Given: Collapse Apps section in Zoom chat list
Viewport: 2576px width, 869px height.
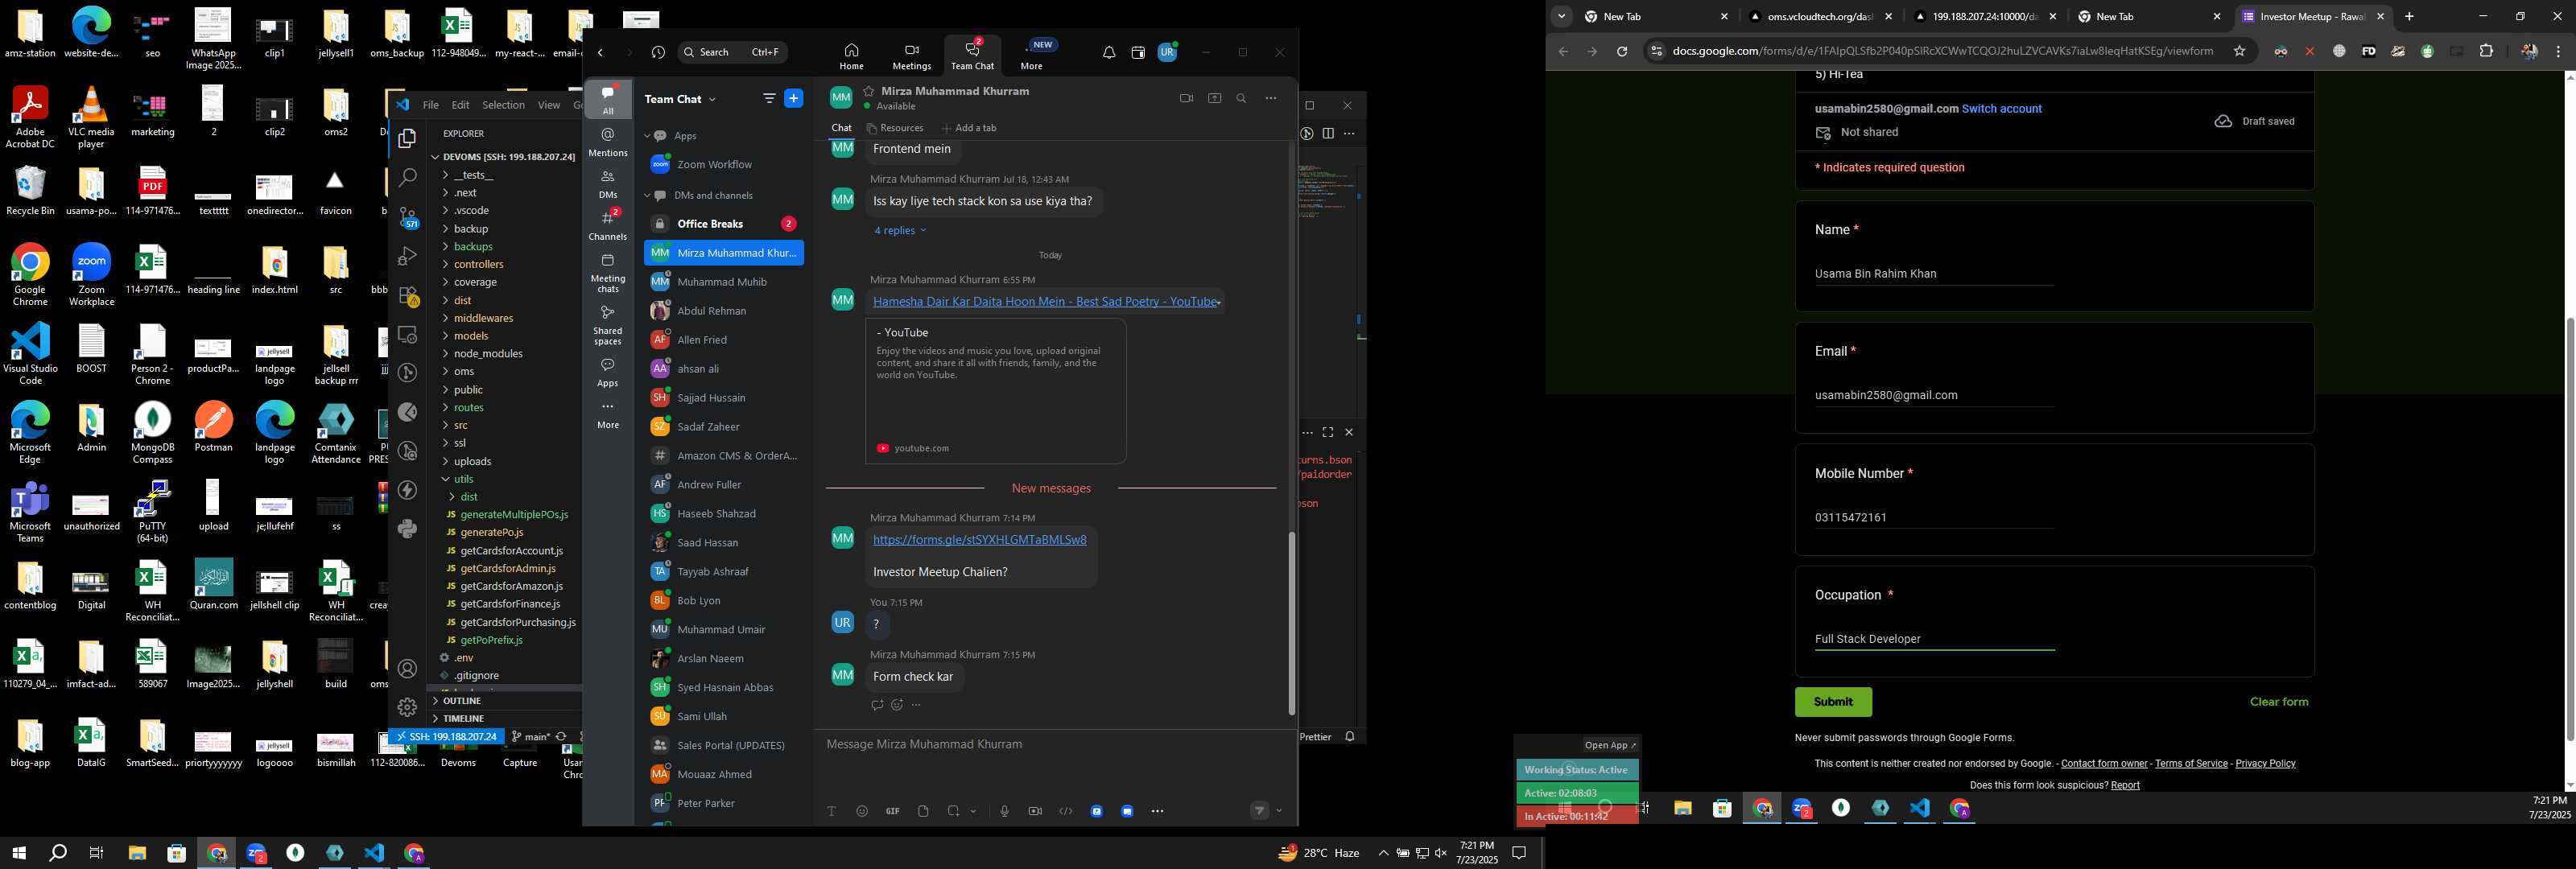Looking at the screenshot, I should click(647, 136).
